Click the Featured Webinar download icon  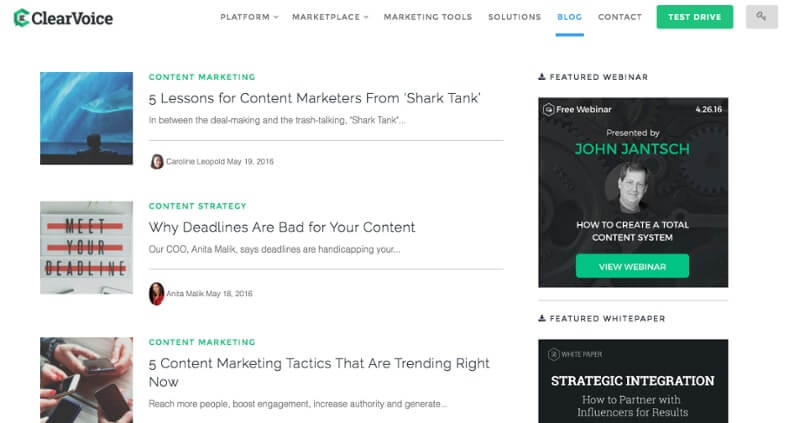click(542, 76)
